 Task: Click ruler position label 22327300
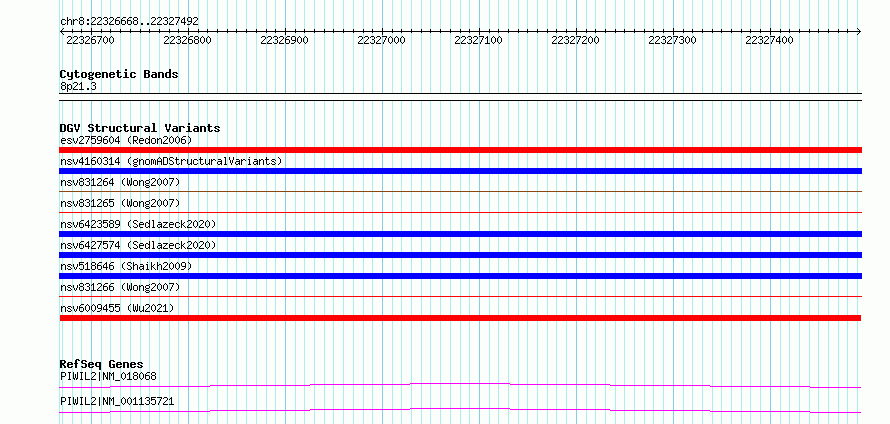pyautogui.click(x=673, y=40)
